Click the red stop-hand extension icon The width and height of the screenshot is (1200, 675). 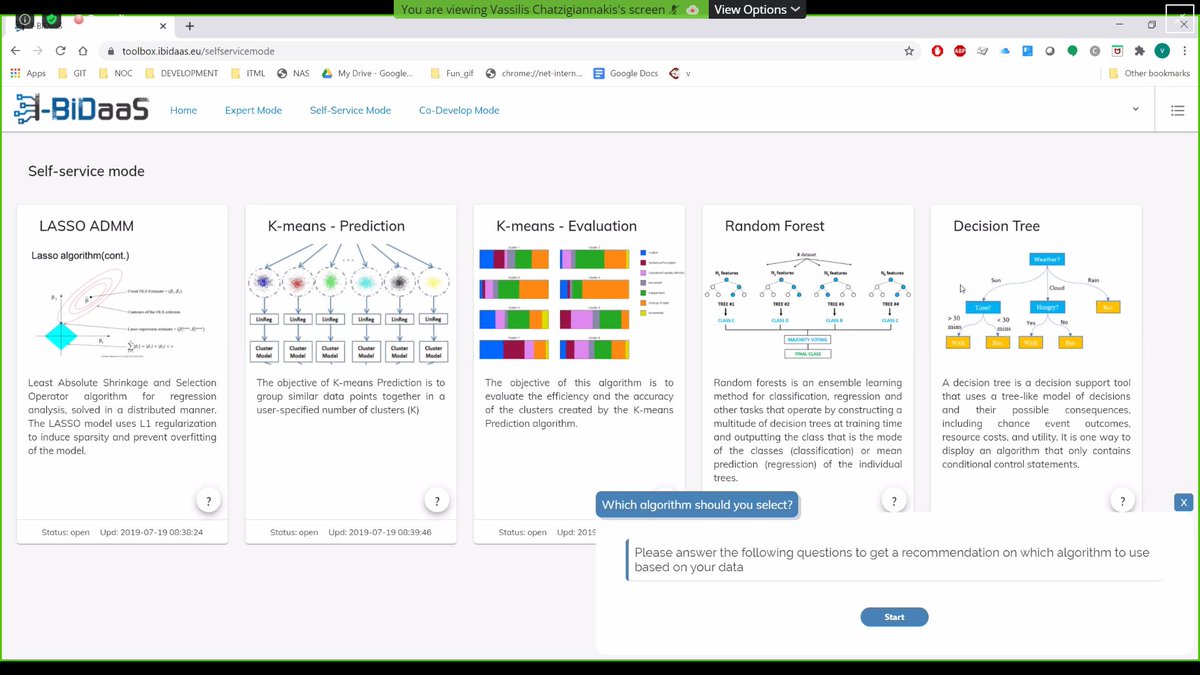tap(938, 50)
